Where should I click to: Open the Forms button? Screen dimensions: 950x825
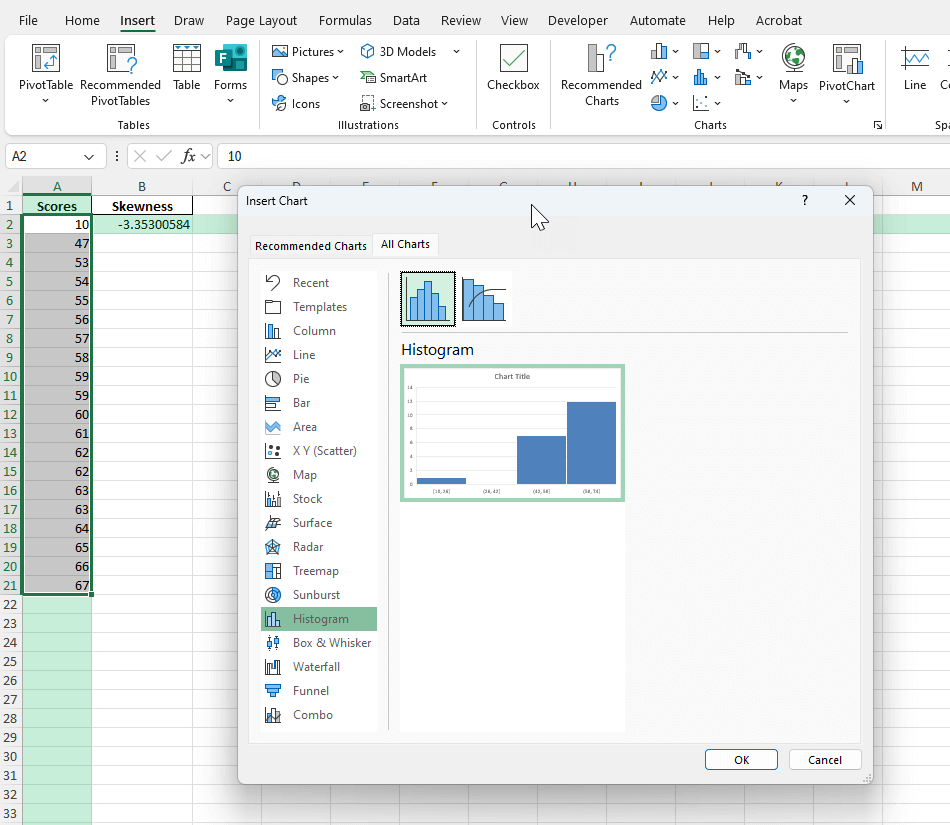click(x=230, y=74)
